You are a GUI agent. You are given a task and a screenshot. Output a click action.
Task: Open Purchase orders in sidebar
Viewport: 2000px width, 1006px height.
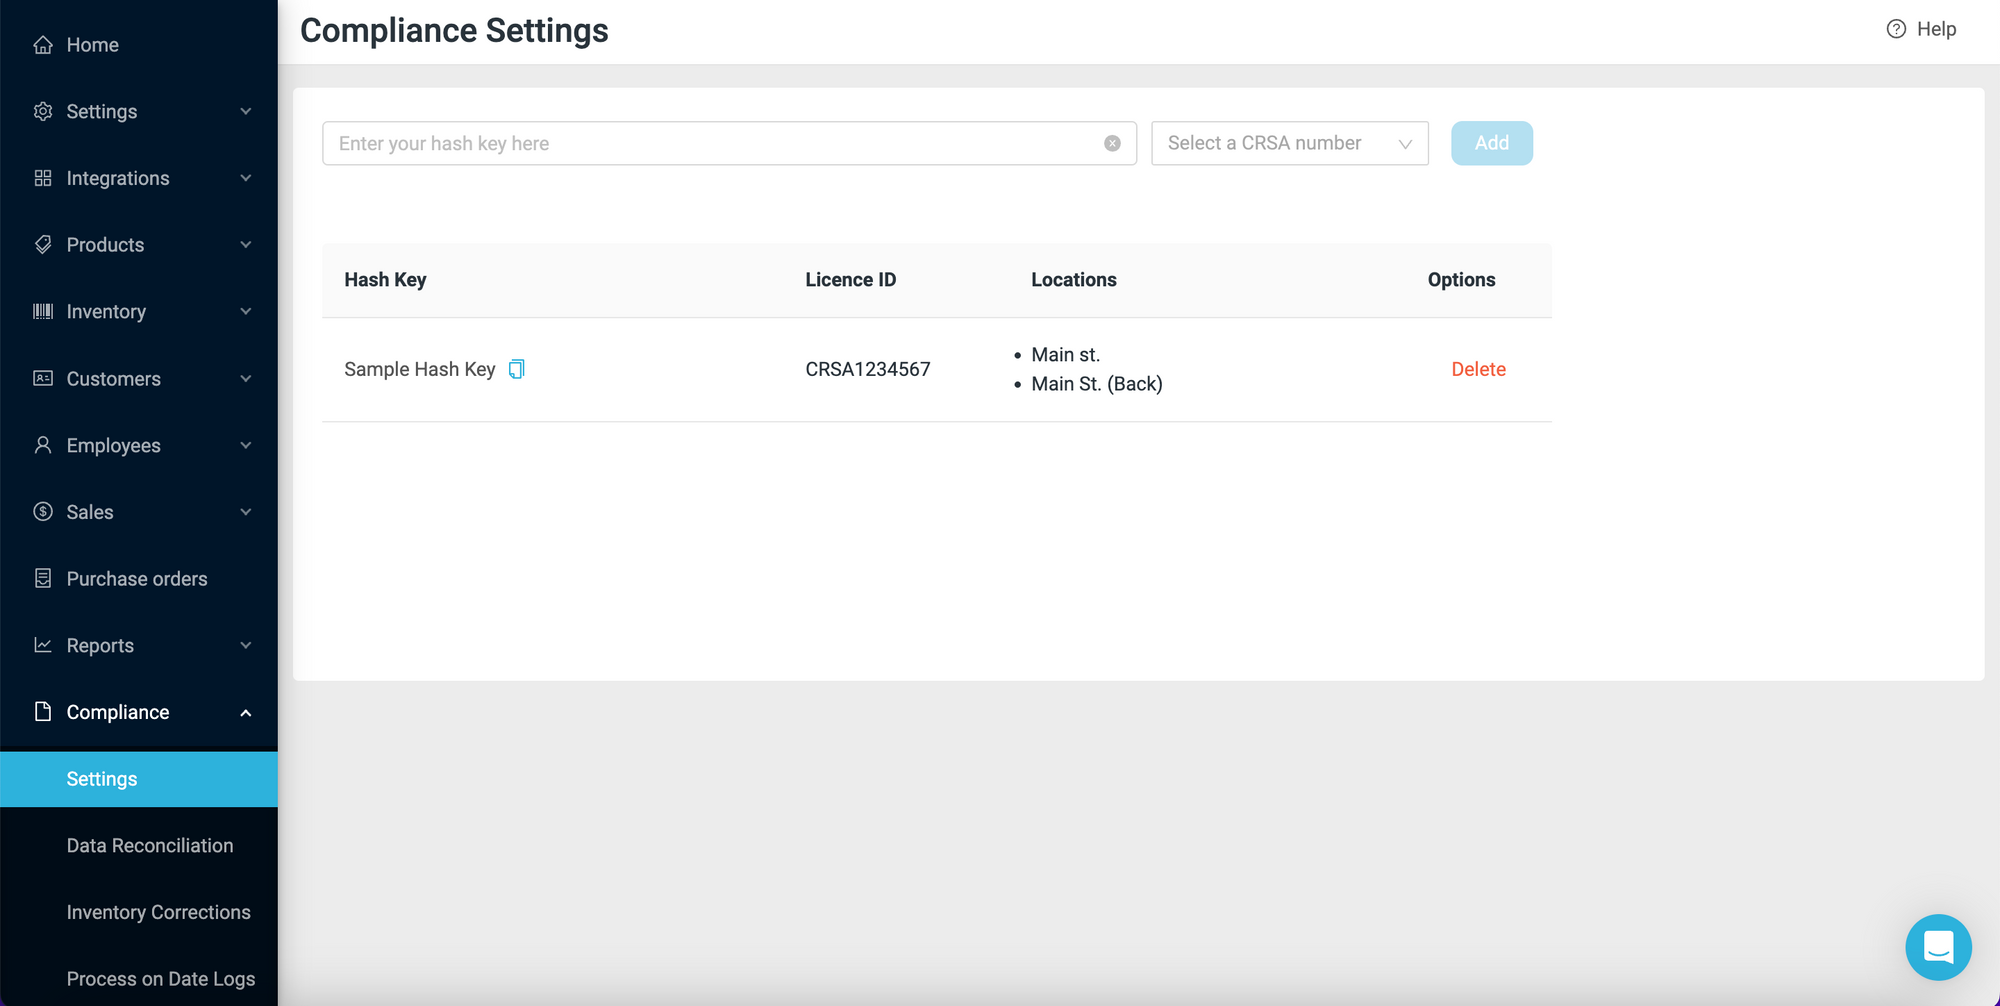(137, 579)
